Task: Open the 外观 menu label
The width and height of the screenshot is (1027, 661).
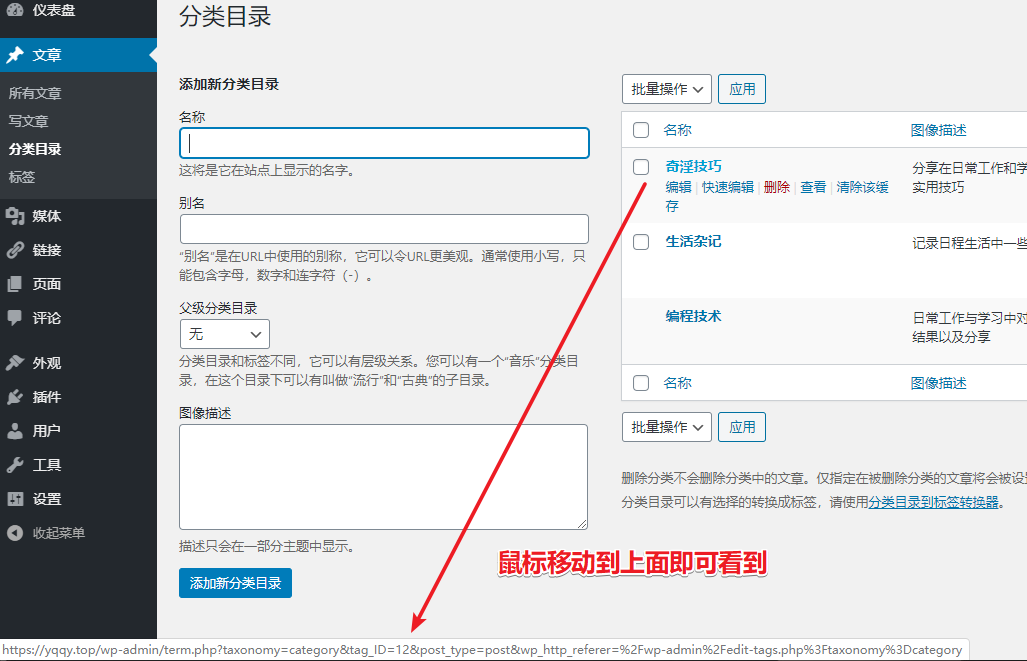Action: click(47, 363)
